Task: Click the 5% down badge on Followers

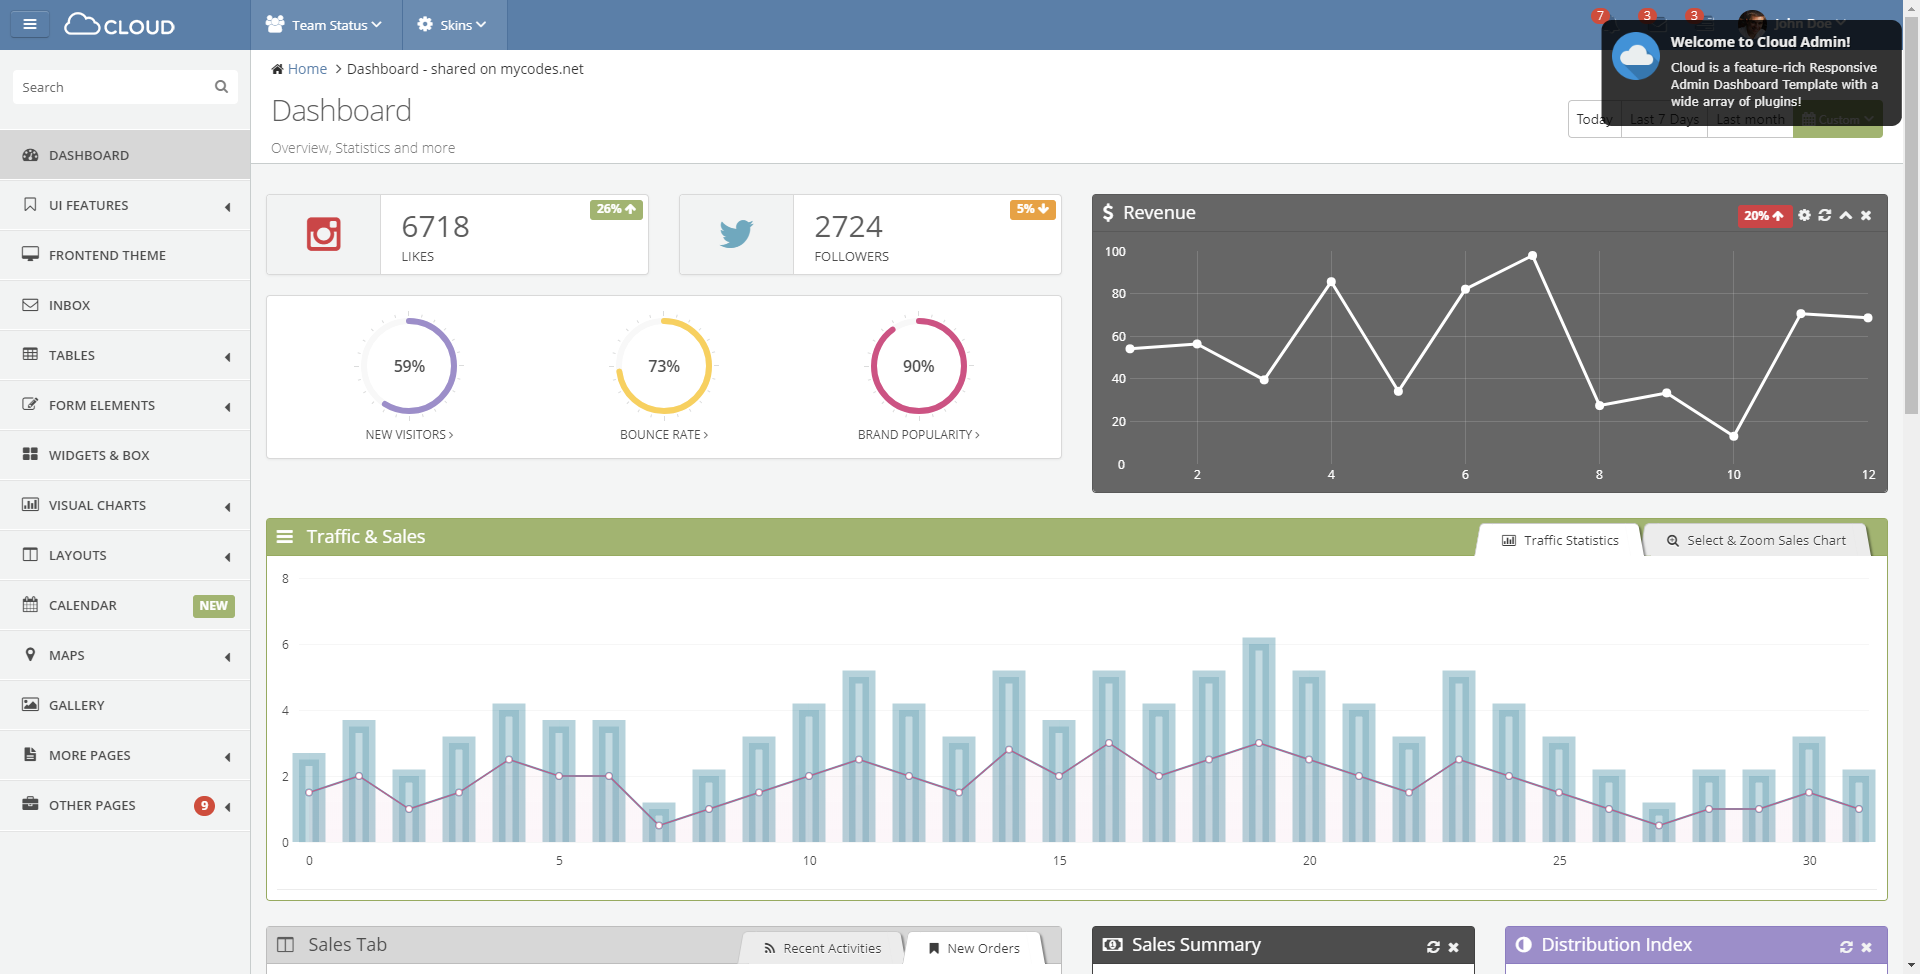Action: pos(1033,209)
